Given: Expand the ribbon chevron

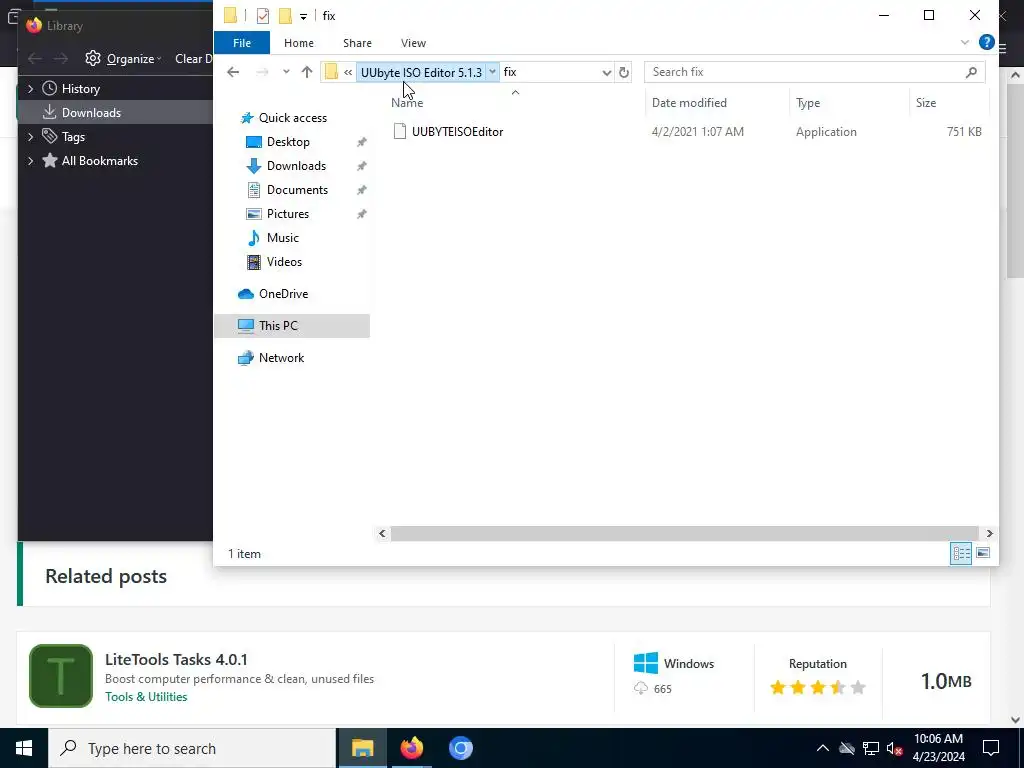Looking at the screenshot, I should click(965, 42).
